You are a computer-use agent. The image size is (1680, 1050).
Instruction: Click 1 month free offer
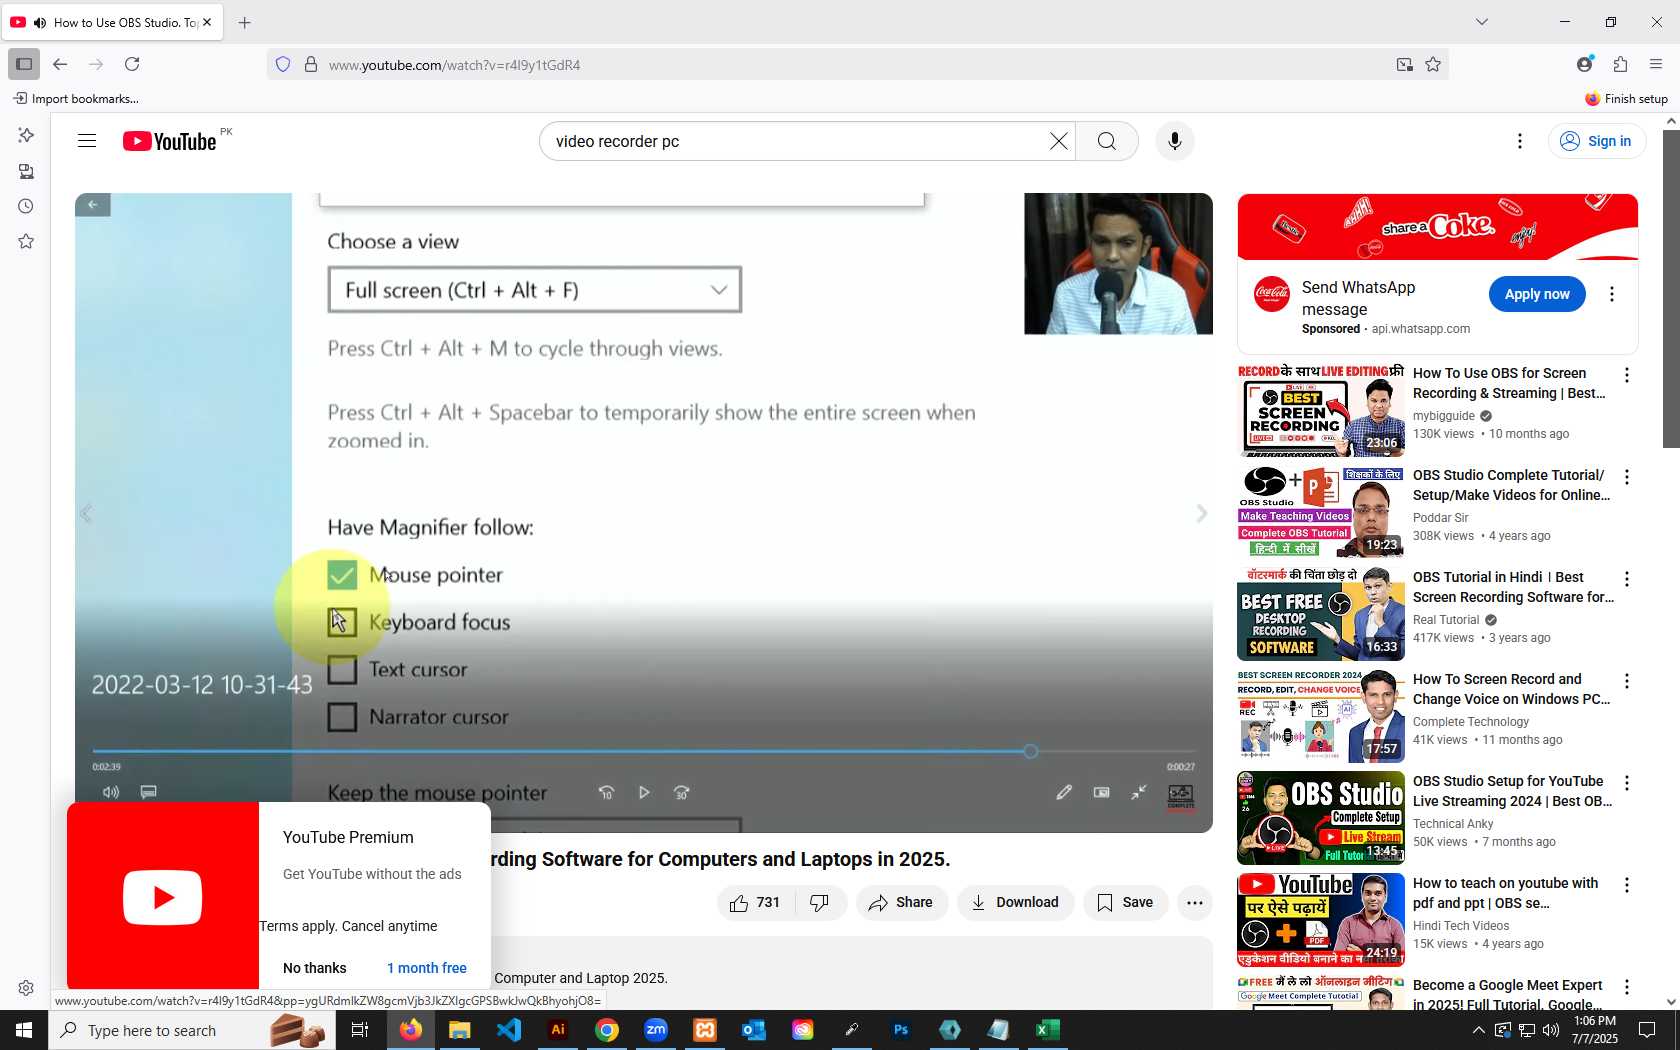[x=427, y=968]
